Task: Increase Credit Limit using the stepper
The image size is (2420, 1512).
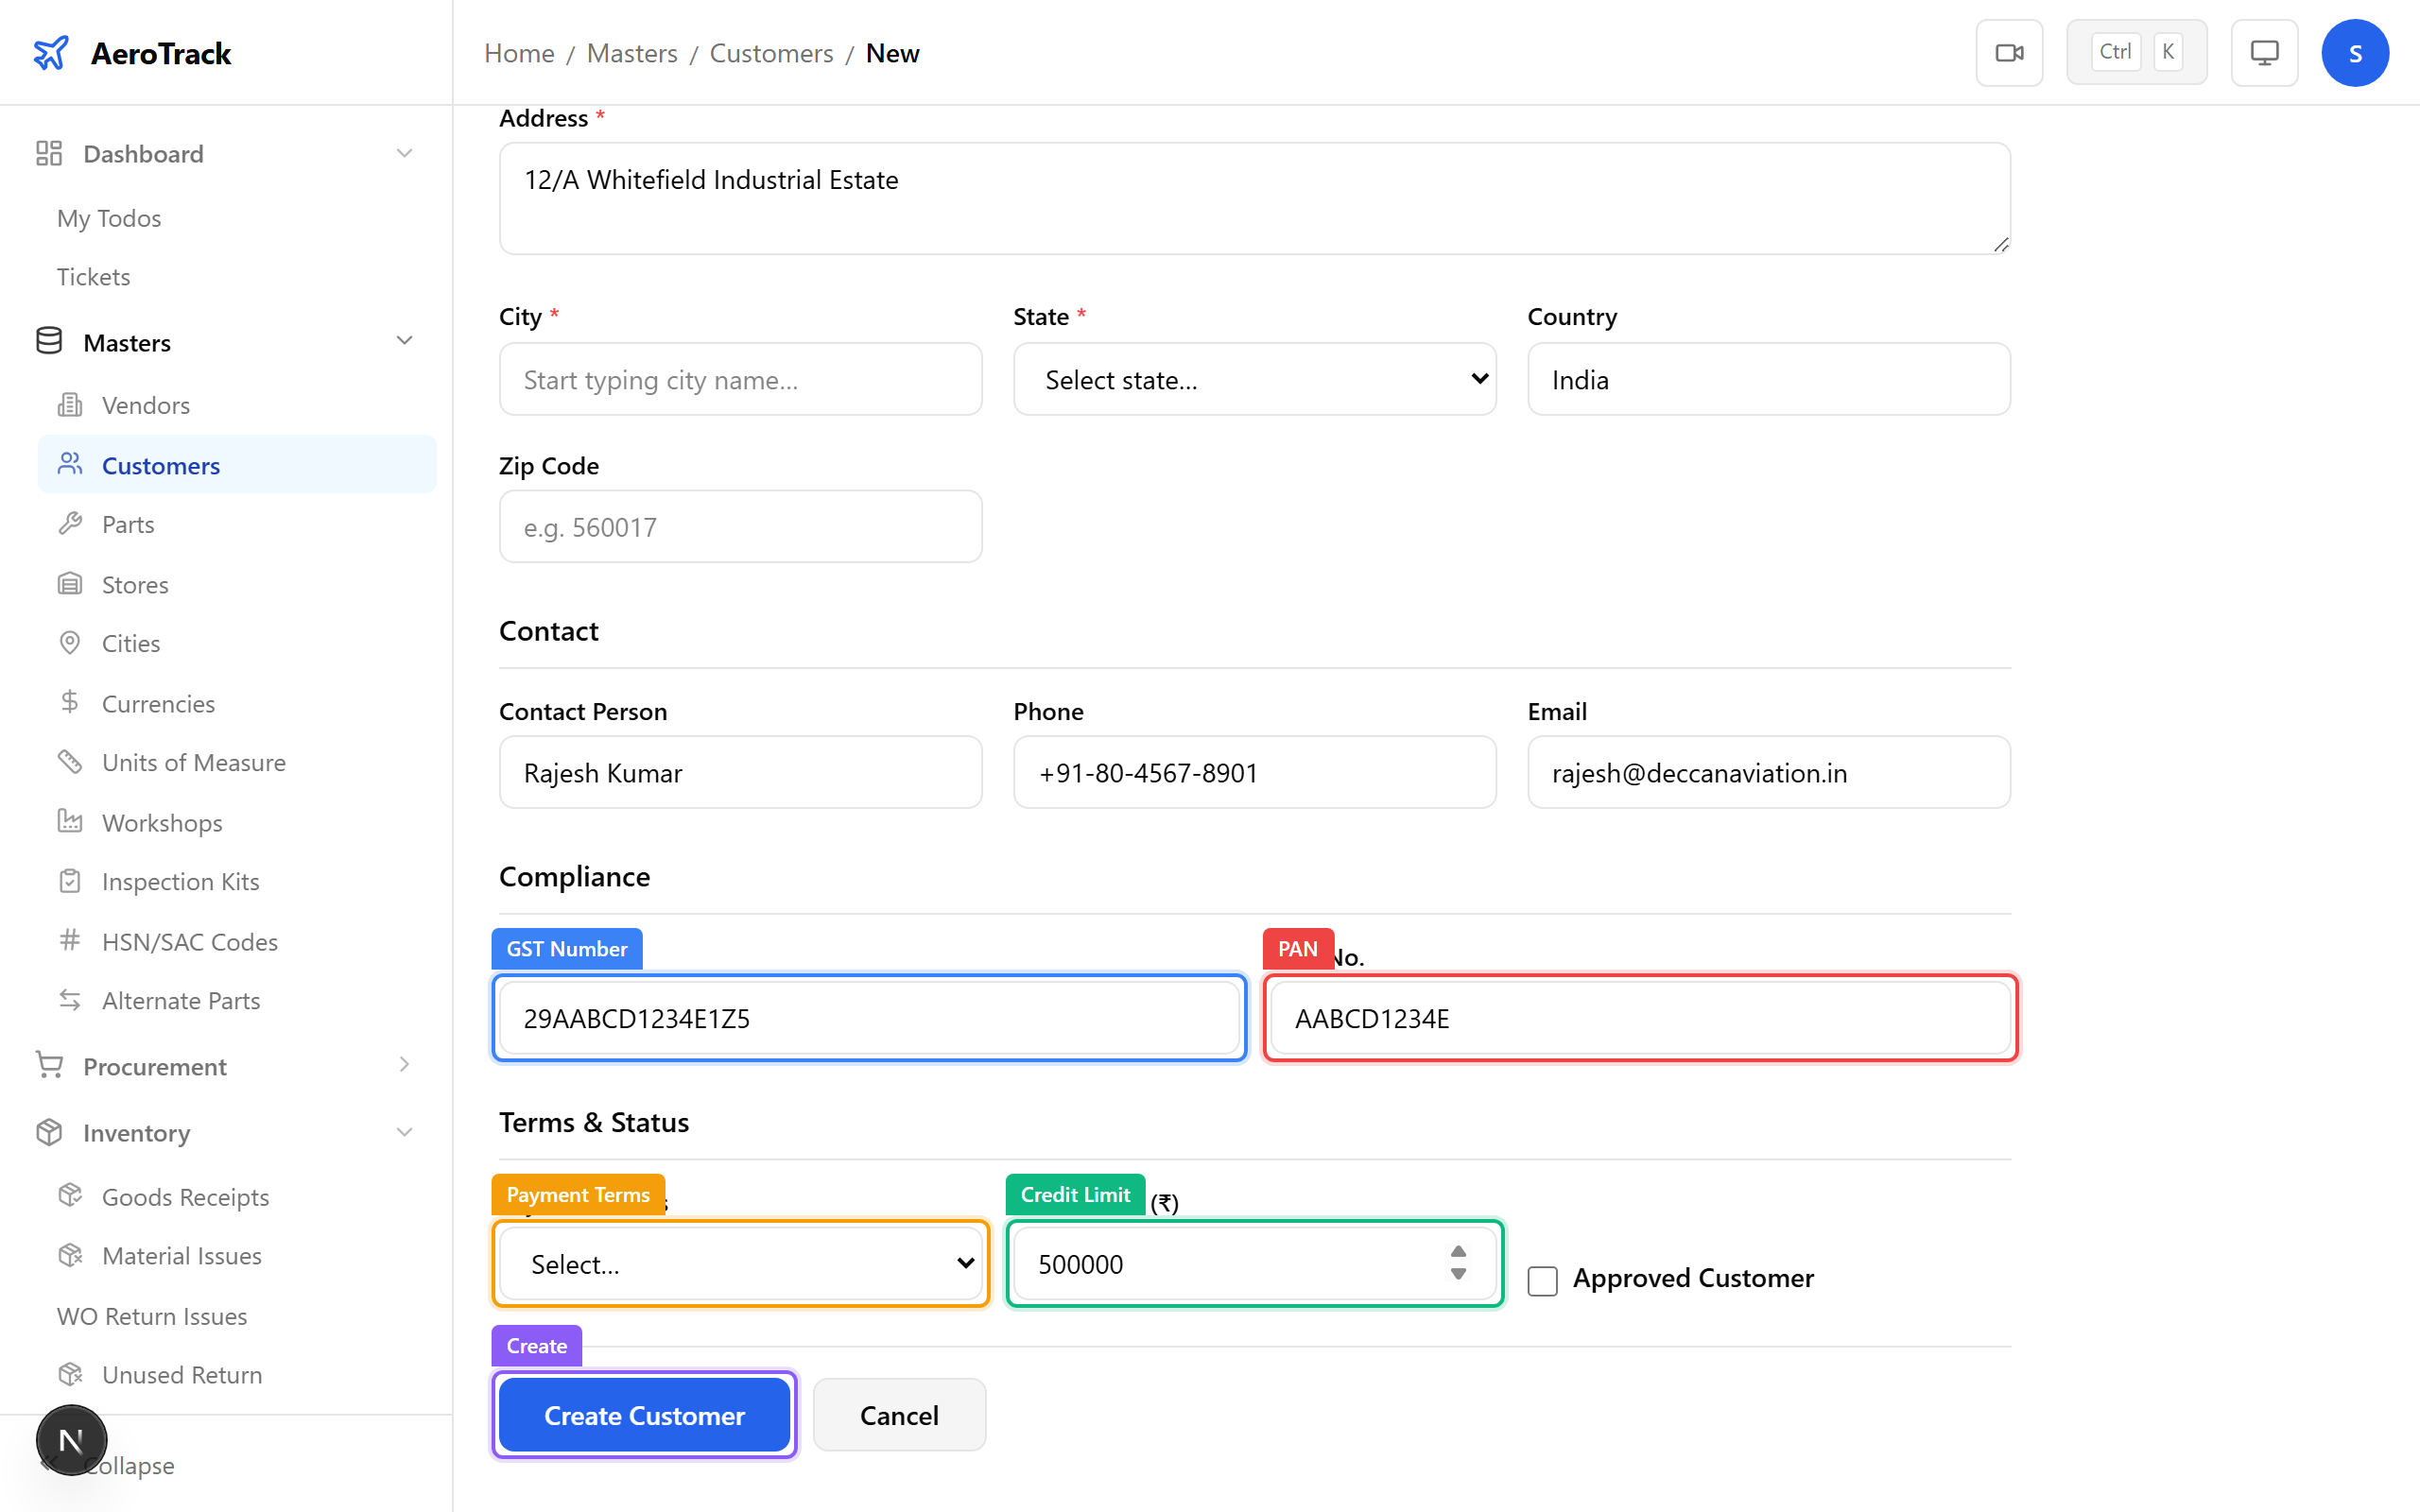Action: coord(1458,1251)
